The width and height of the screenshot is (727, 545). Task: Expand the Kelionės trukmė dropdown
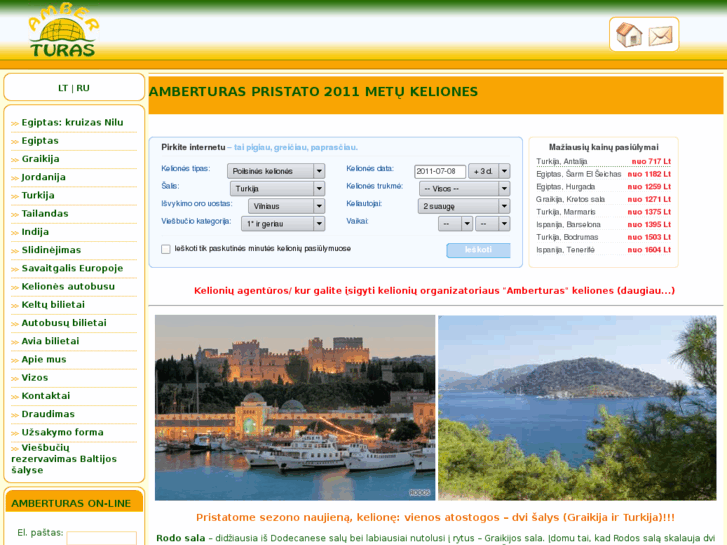tap(465, 189)
